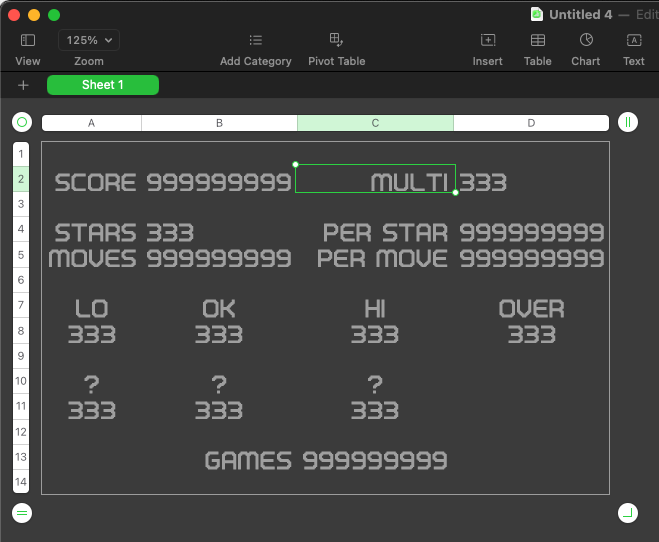Click the table corner resize handle

pyautogui.click(x=628, y=513)
